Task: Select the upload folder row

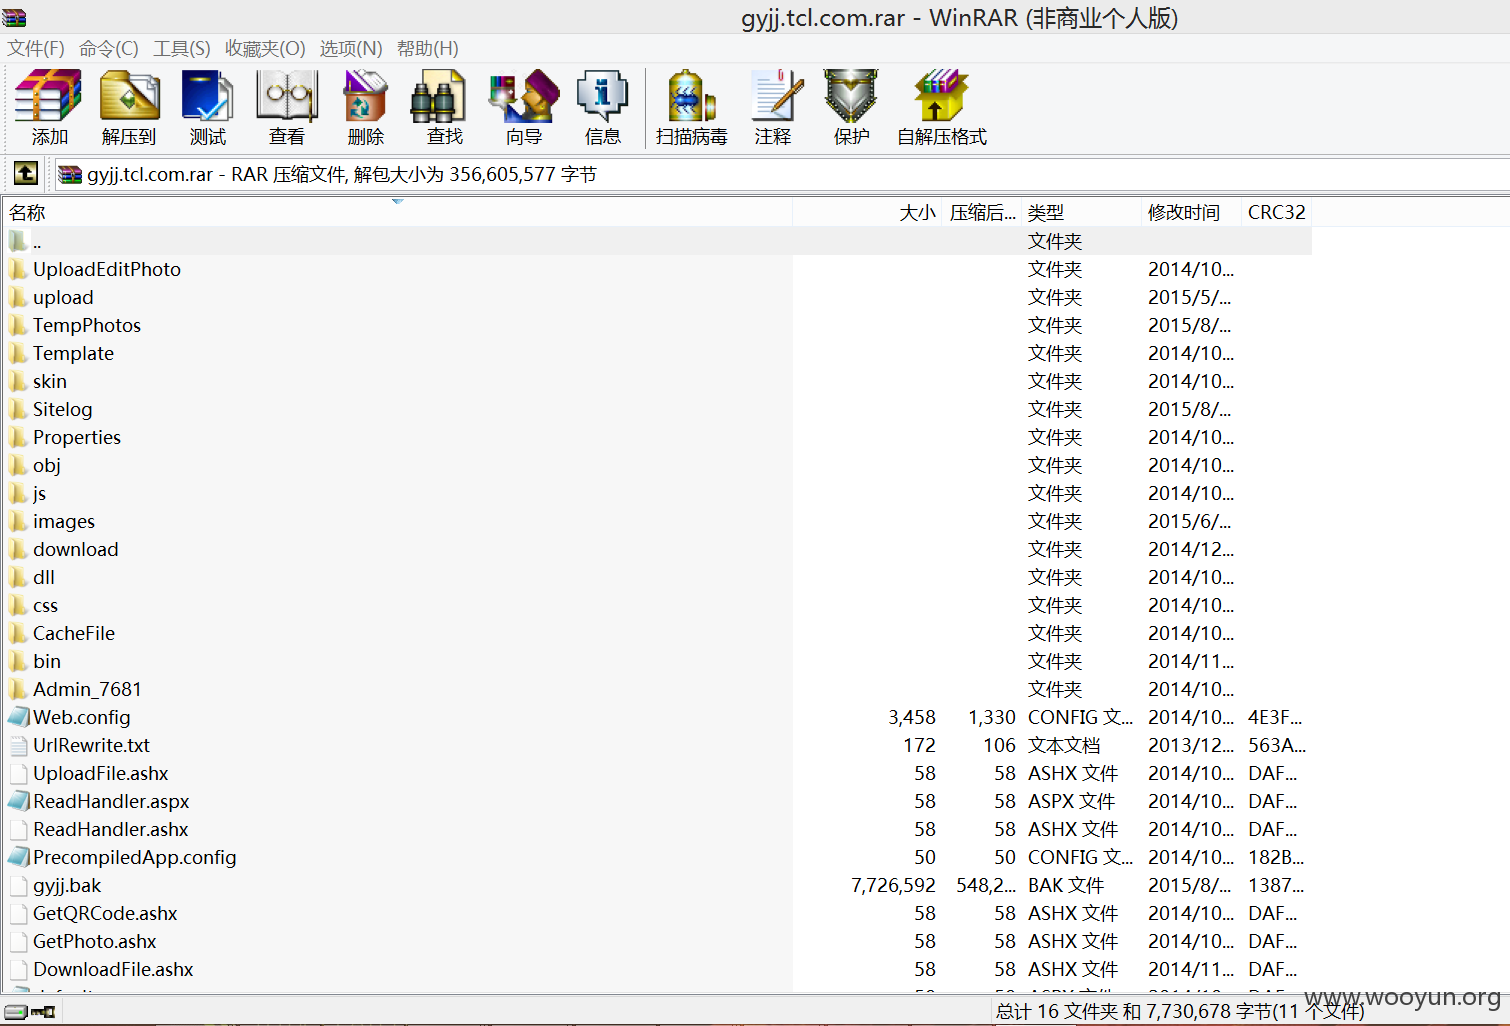Action: point(657,297)
